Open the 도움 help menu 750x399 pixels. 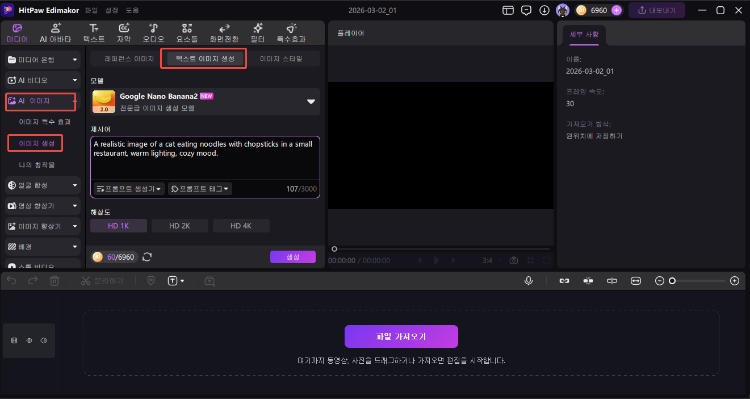[132, 11]
